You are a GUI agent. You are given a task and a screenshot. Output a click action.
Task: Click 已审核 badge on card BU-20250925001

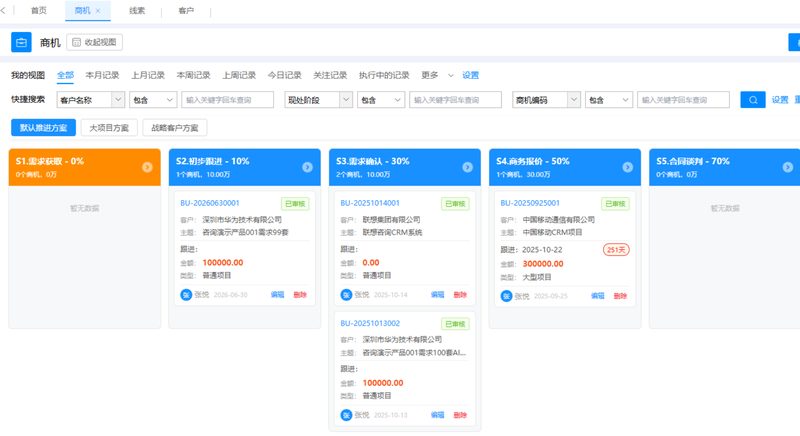click(615, 204)
